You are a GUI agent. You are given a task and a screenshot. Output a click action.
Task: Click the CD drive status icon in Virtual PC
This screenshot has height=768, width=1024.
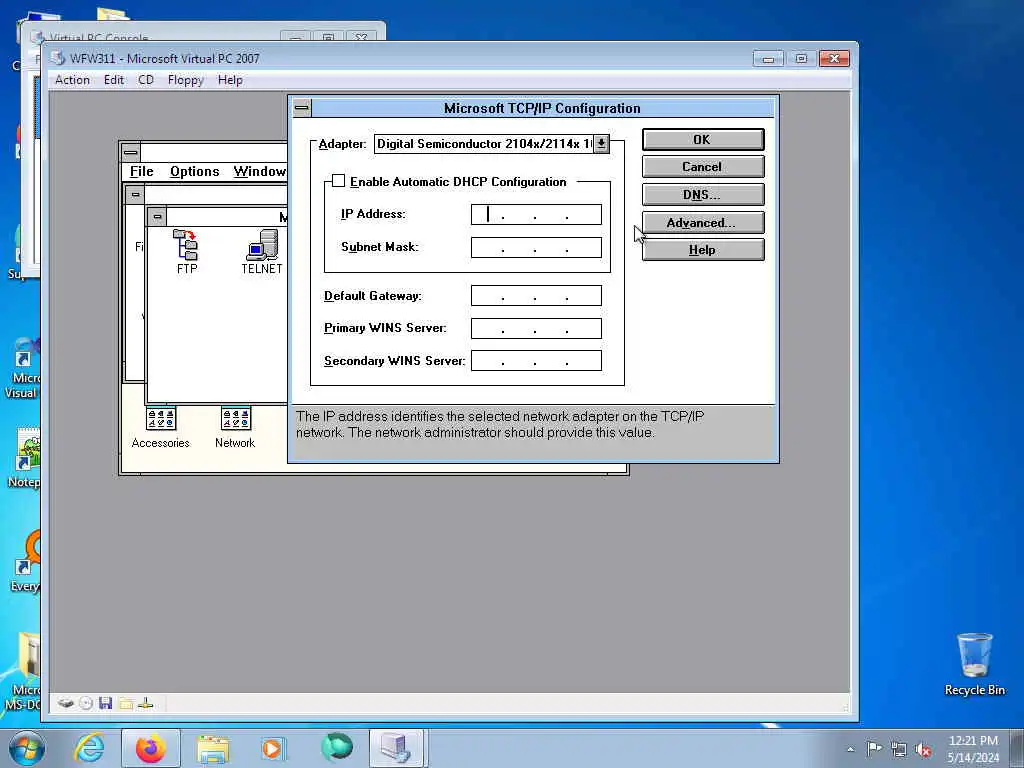tap(86, 703)
